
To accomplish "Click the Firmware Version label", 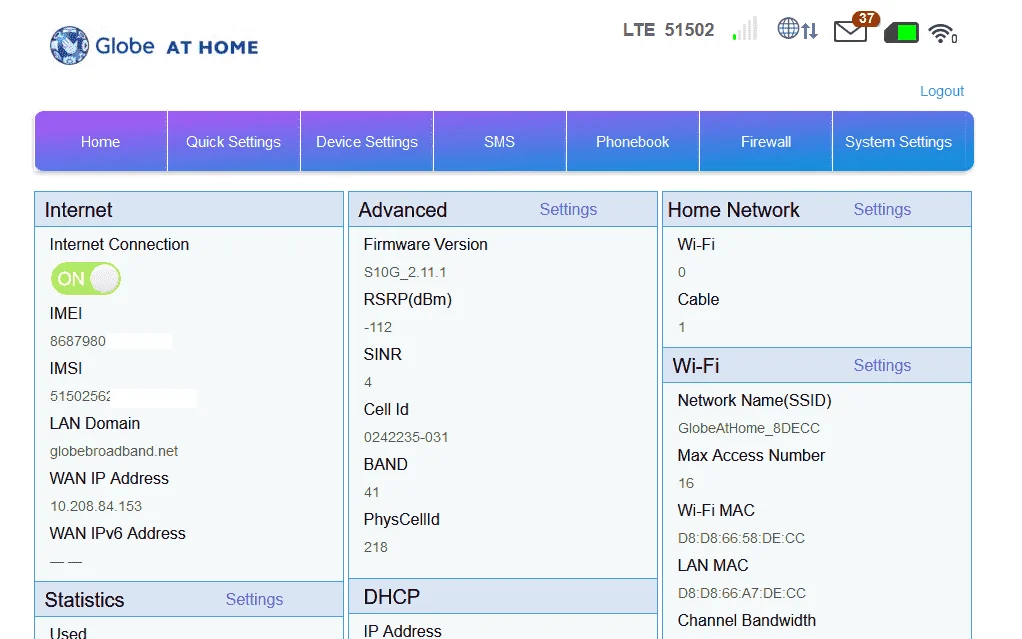I will (426, 245).
